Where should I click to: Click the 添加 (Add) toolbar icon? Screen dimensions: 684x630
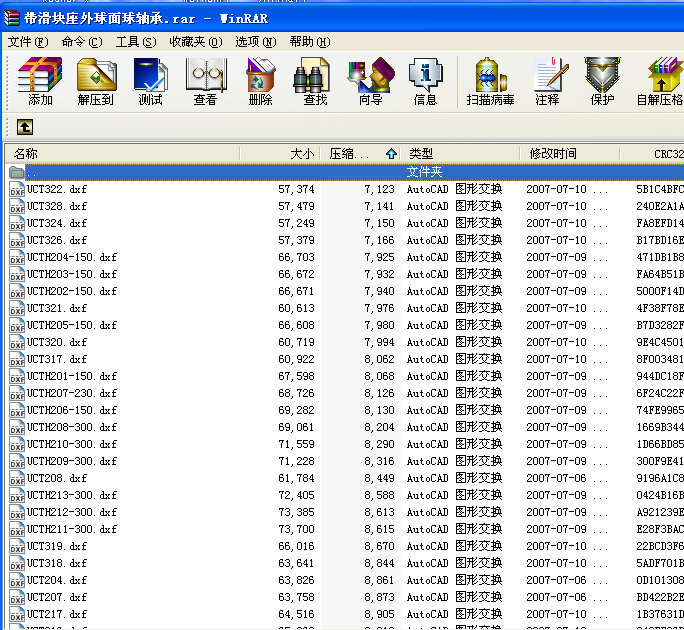tap(40, 82)
